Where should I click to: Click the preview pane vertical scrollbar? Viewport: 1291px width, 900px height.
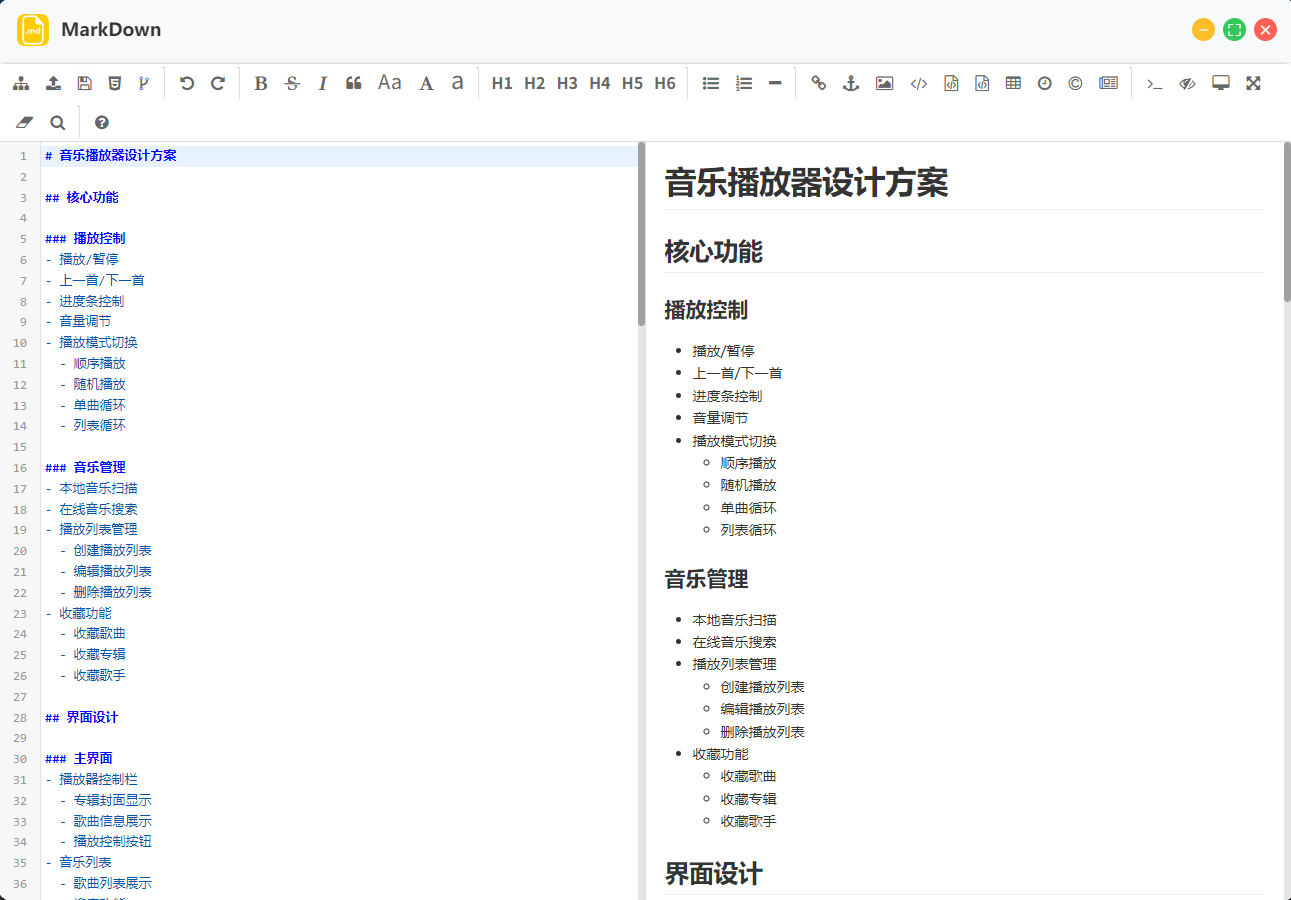(1287, 223)
